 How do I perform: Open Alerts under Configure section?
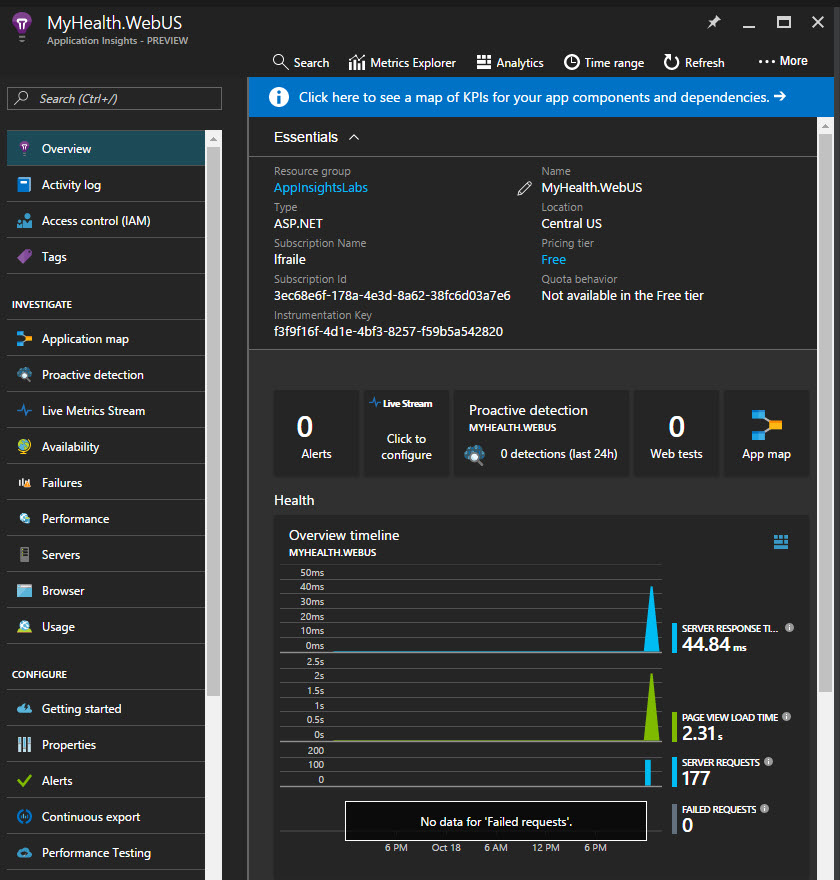pos(106,780)
